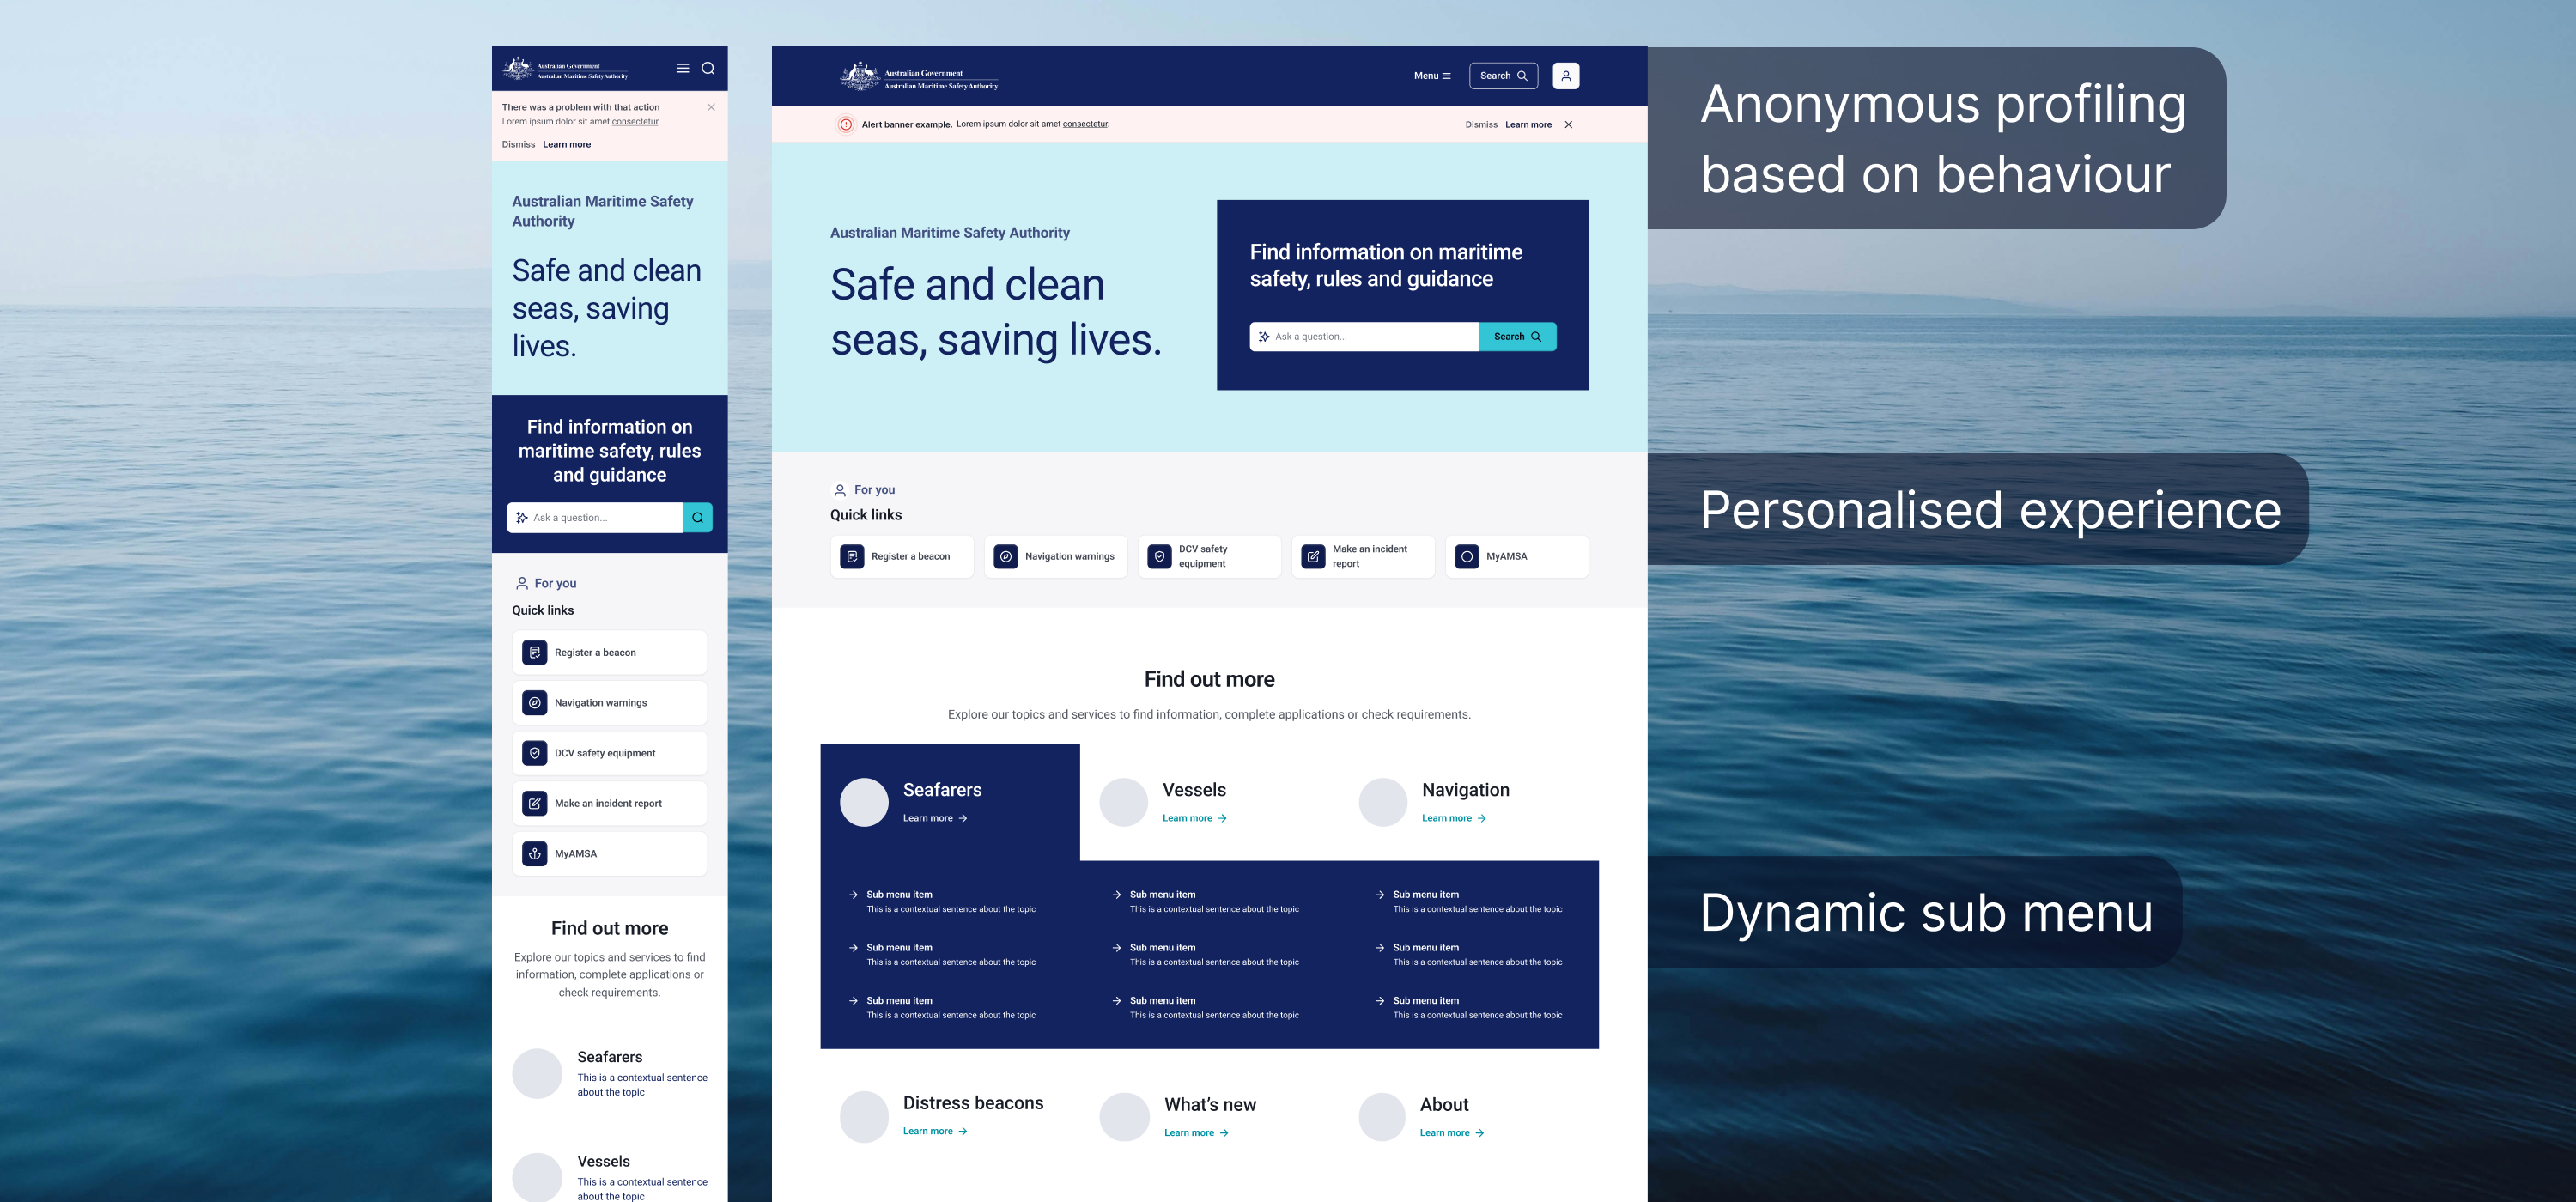
Task: Click Dismiss in the desktop alert banner
Action: 1481,125
